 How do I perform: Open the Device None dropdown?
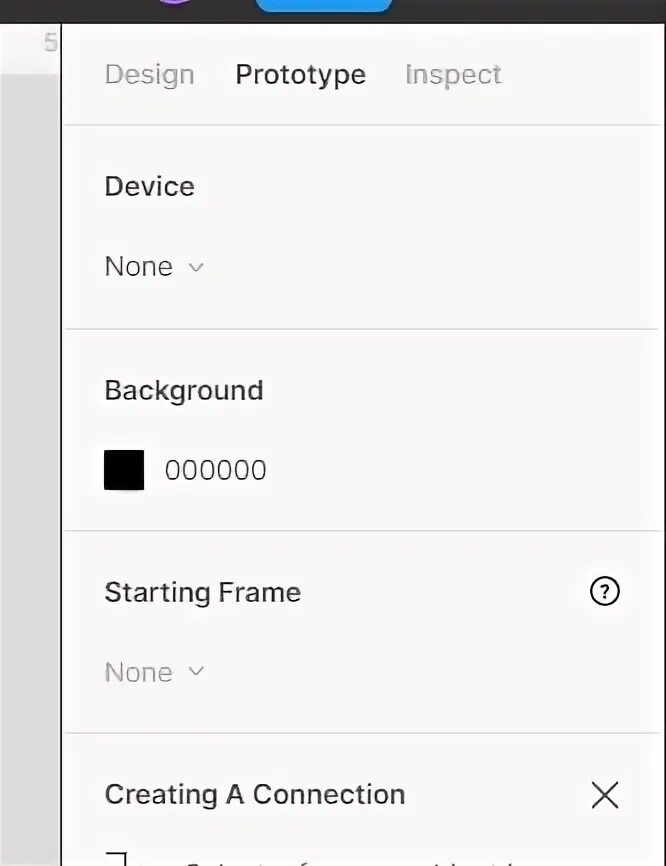click(x=154, y=267)
